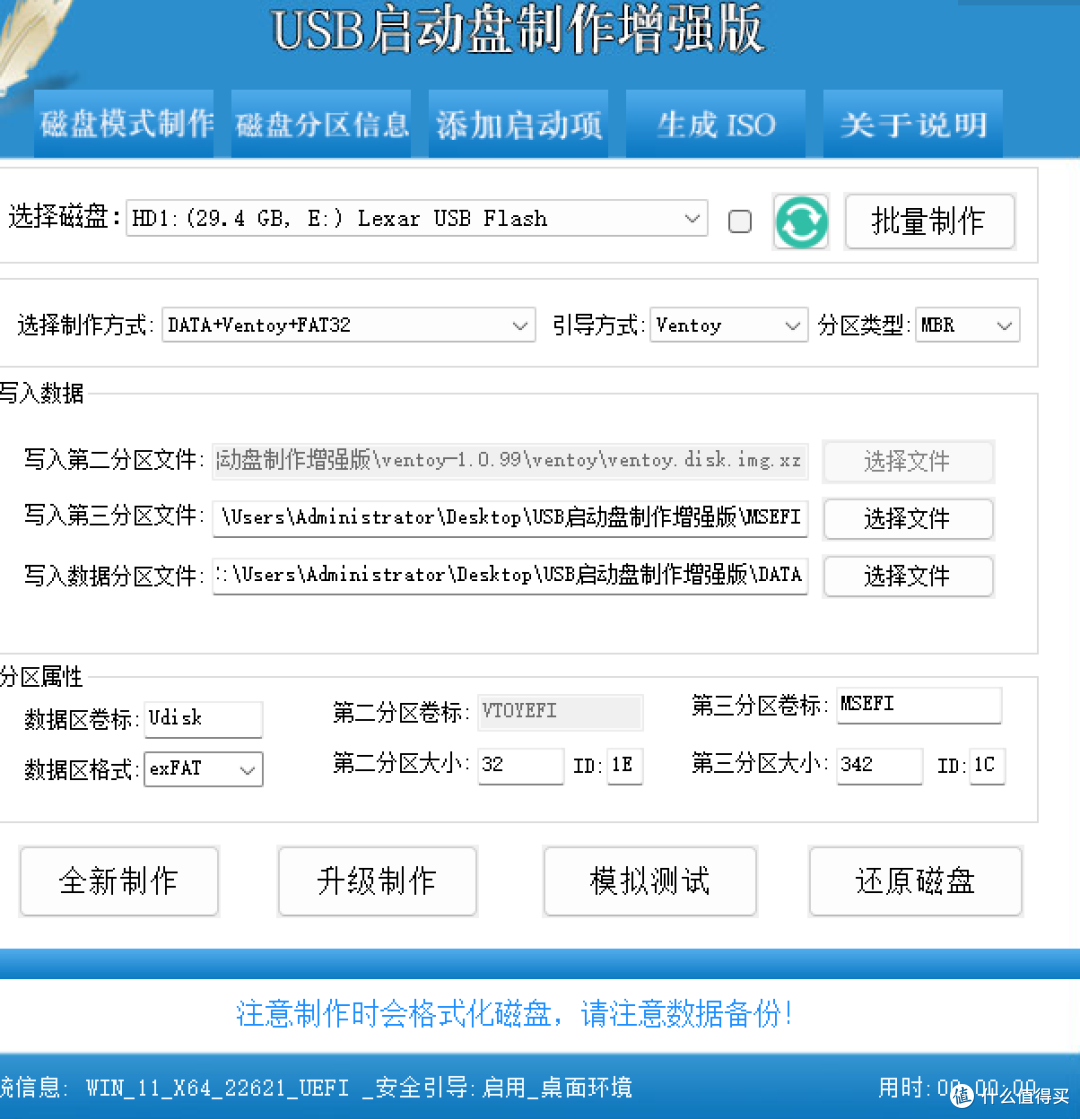Expand the 选择制作方式 DATA+Ventoy+FAT32 dropdown
1080x1119 pixels.
pos(348,325)
